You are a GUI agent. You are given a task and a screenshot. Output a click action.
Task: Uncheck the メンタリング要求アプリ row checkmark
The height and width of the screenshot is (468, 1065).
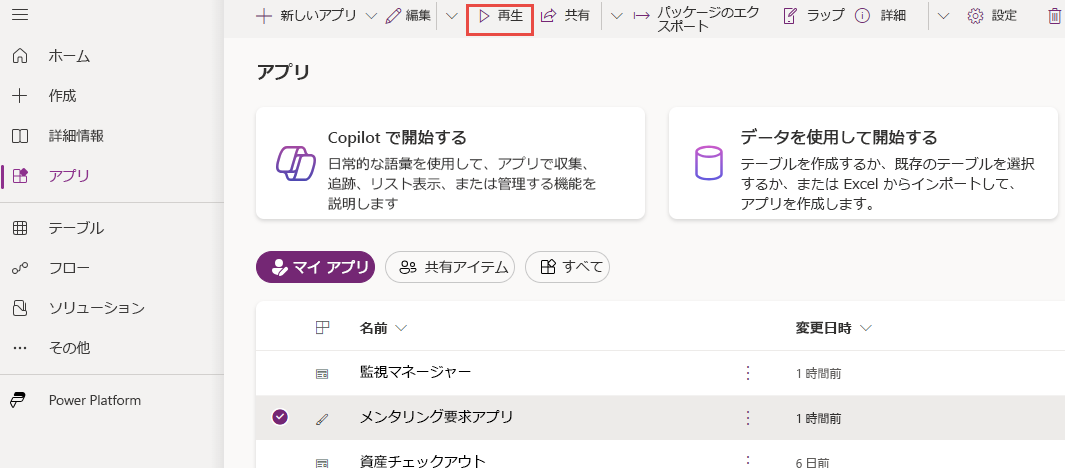pos(280,417)
